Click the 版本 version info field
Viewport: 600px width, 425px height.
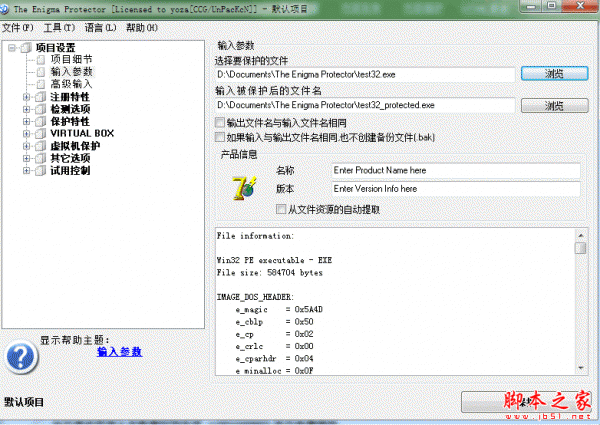tap(456, 189)
